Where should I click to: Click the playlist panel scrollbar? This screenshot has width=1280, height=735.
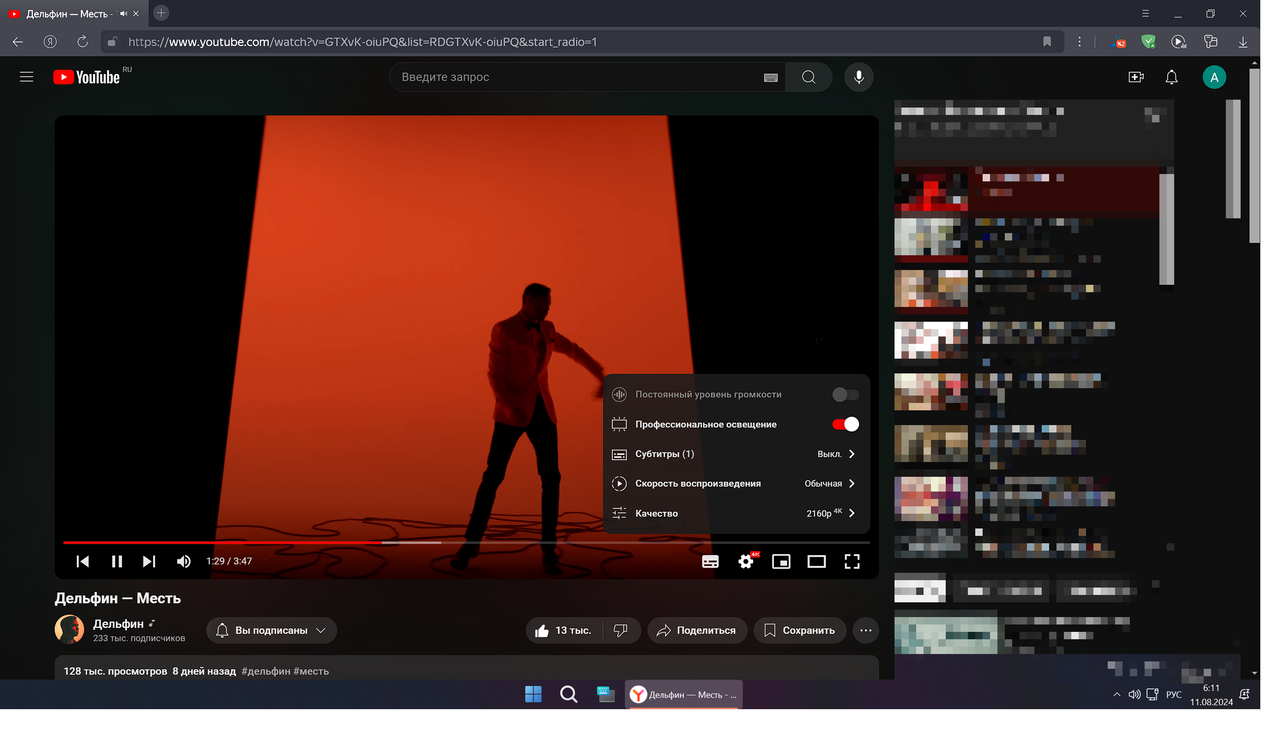coord(1166,228)
